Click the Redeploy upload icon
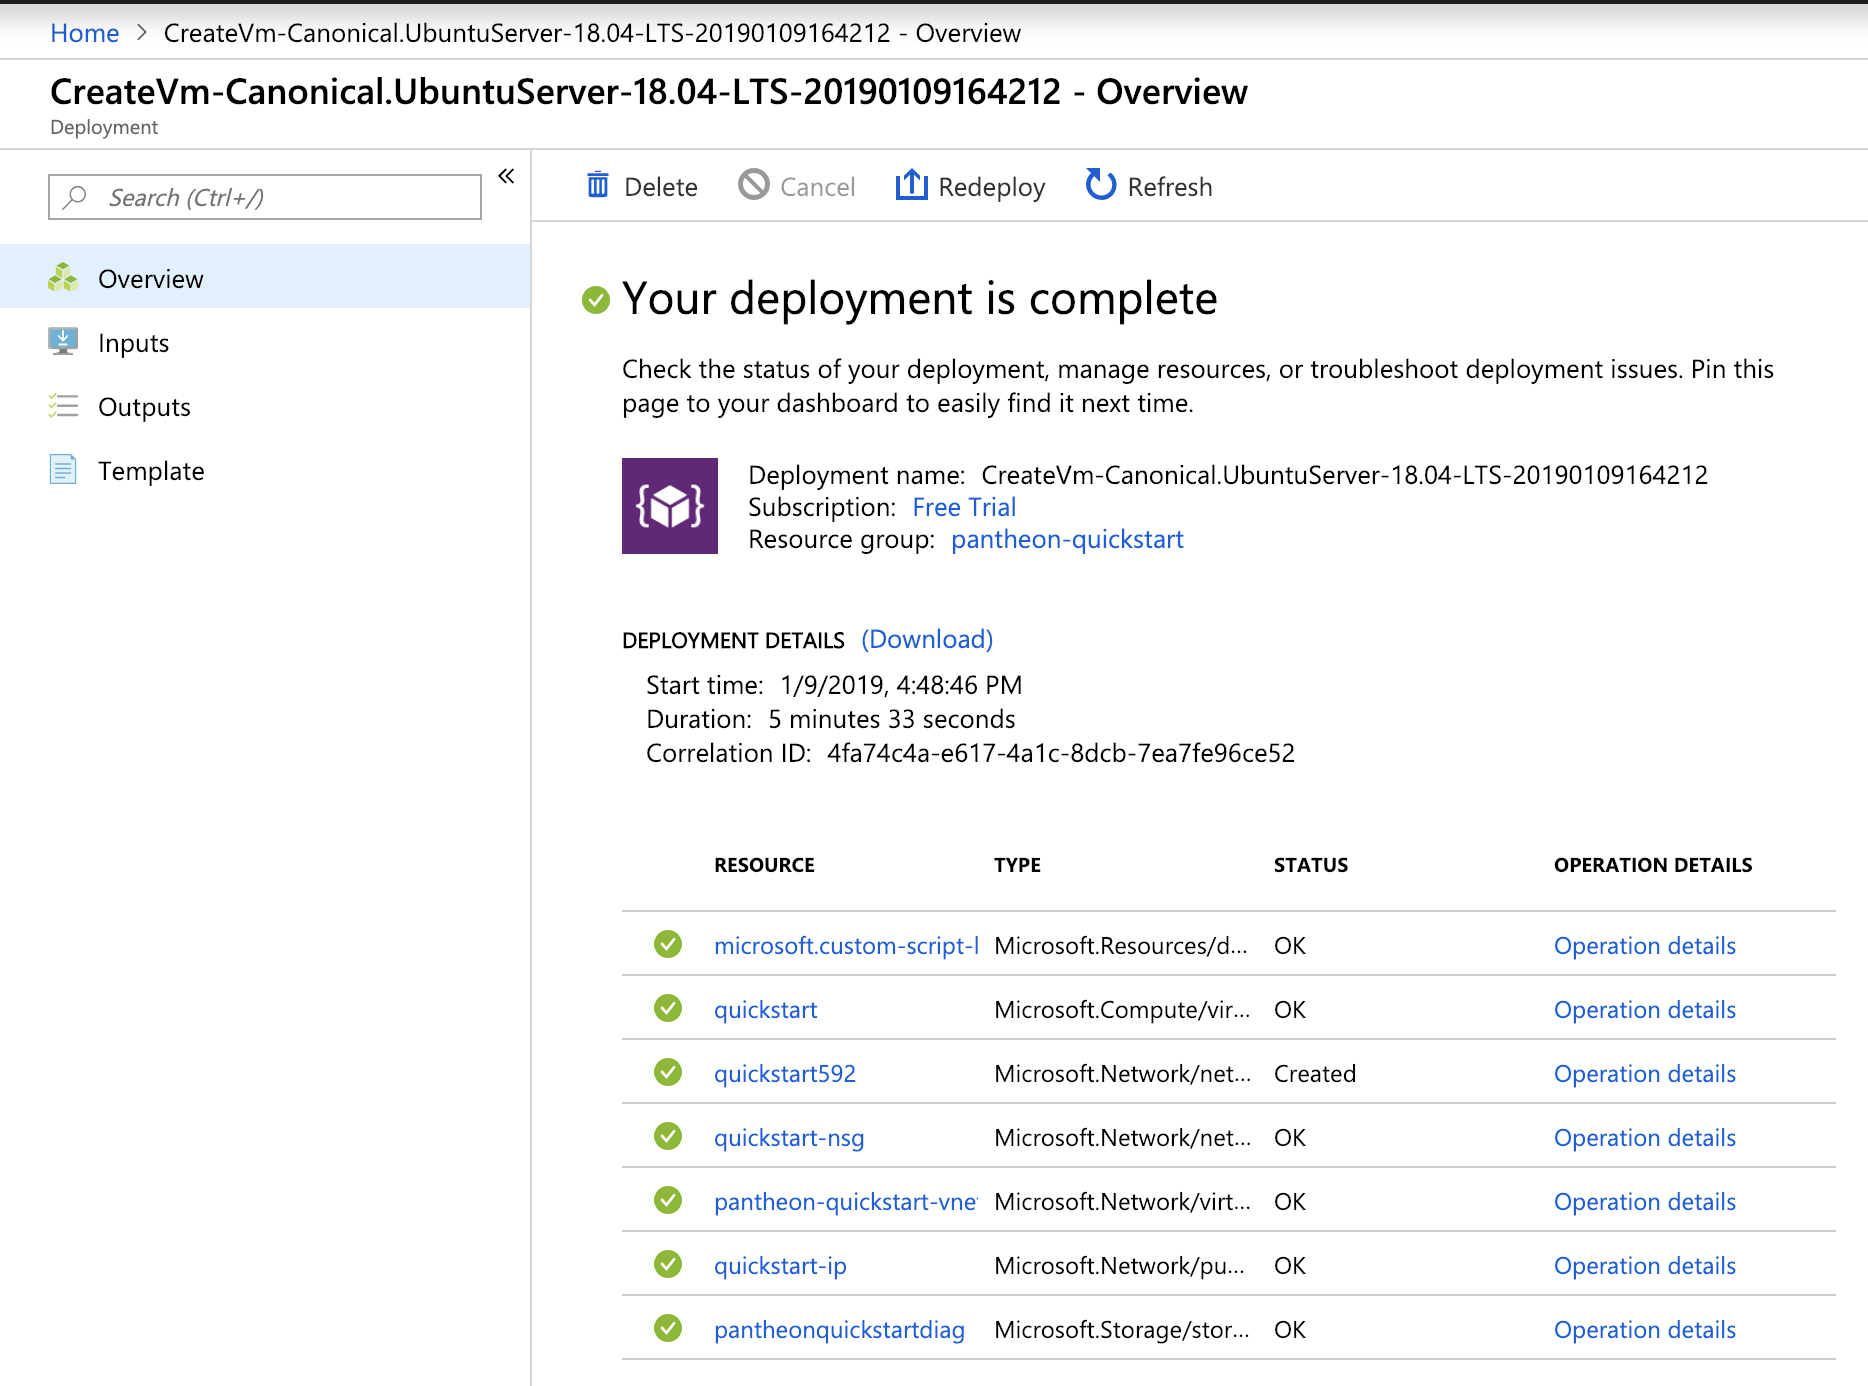This screenshot has width=1868, height=1386. 911,186
